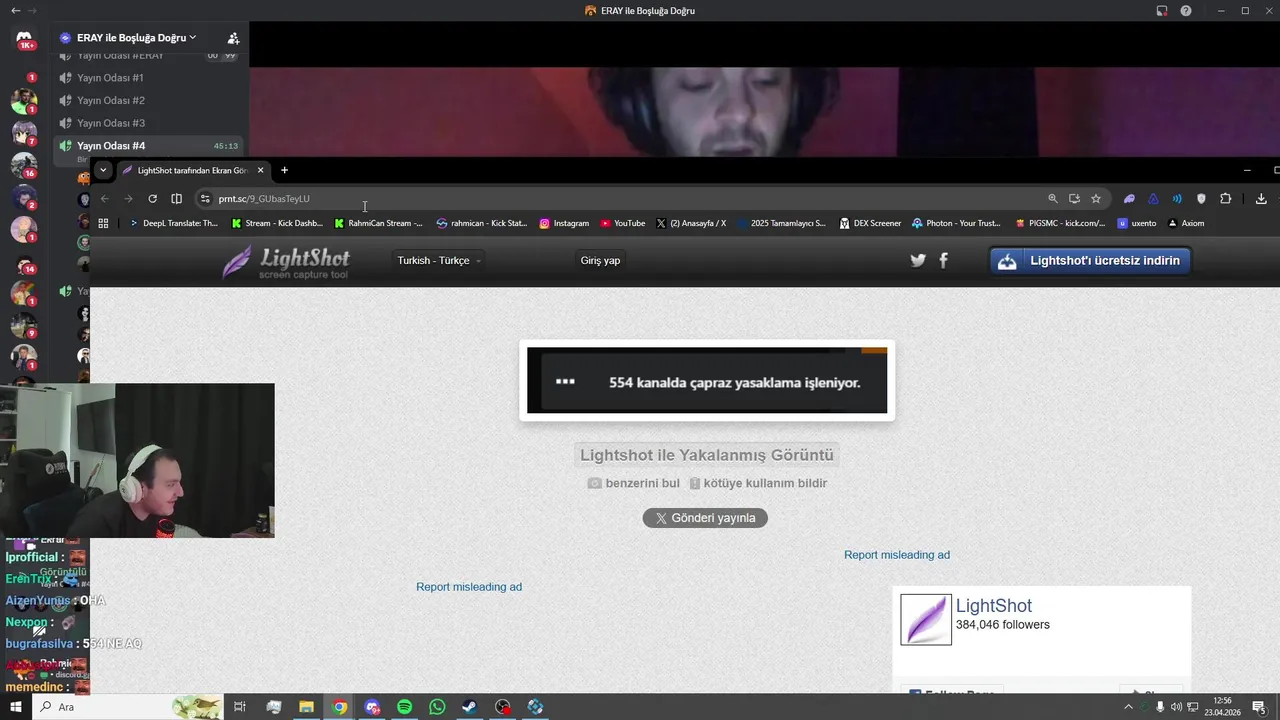This screenshot has height=720, width=1280.
Task: Open blue triangle extension icon
Action: coord(1153,198)
